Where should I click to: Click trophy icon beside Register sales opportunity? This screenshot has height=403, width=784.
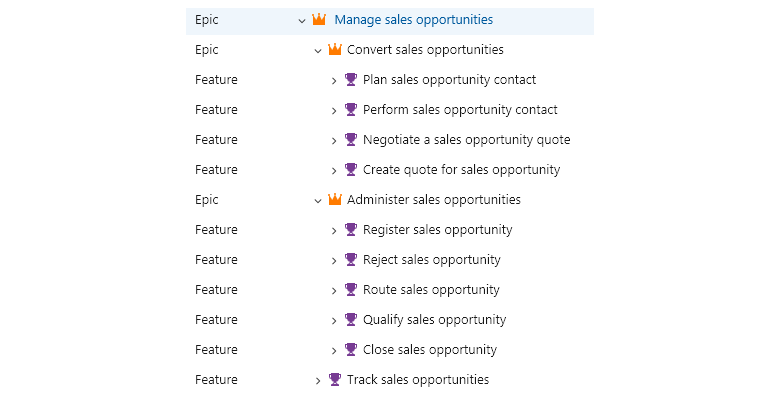[x=351, y=230]
